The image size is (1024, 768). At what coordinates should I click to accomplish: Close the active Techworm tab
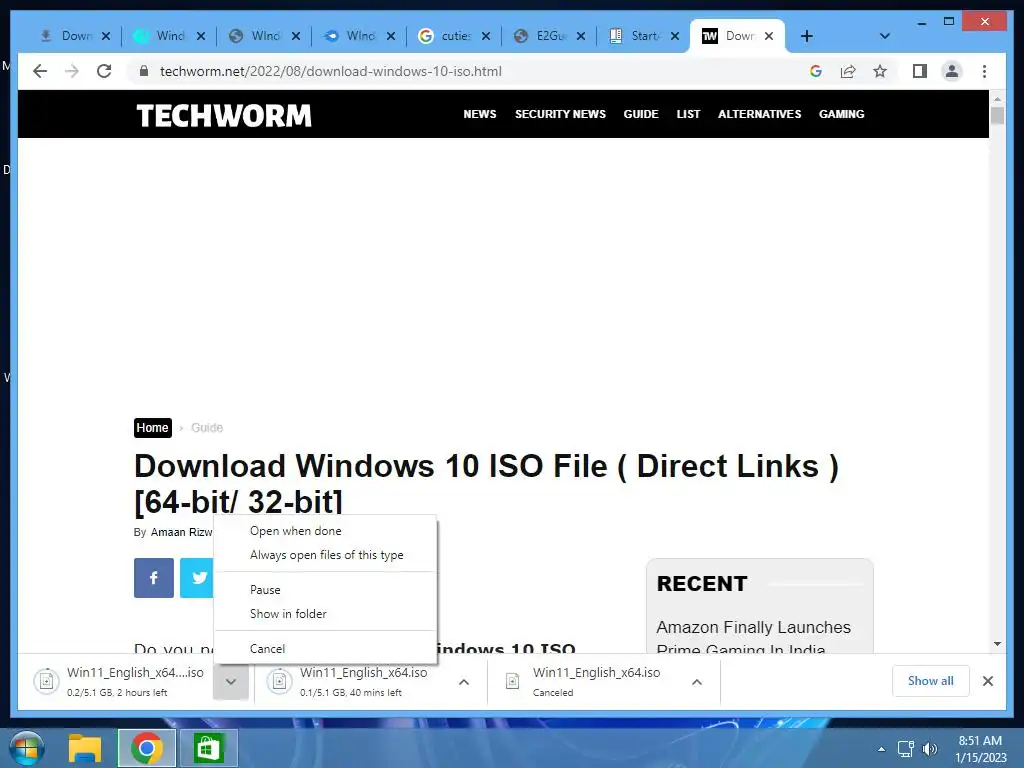[x=769, y=36]
